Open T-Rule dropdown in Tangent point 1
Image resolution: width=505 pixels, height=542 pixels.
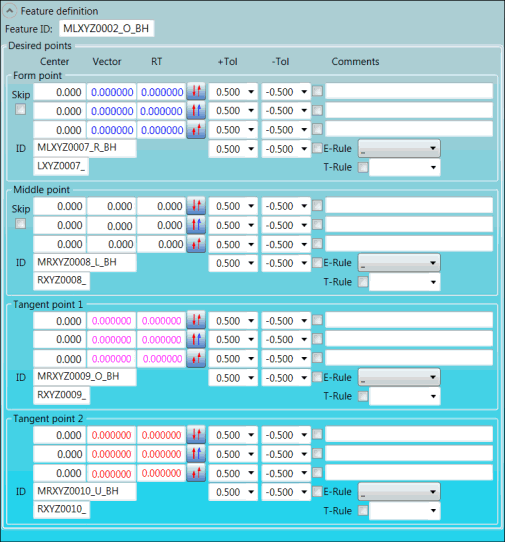point(405,396)
